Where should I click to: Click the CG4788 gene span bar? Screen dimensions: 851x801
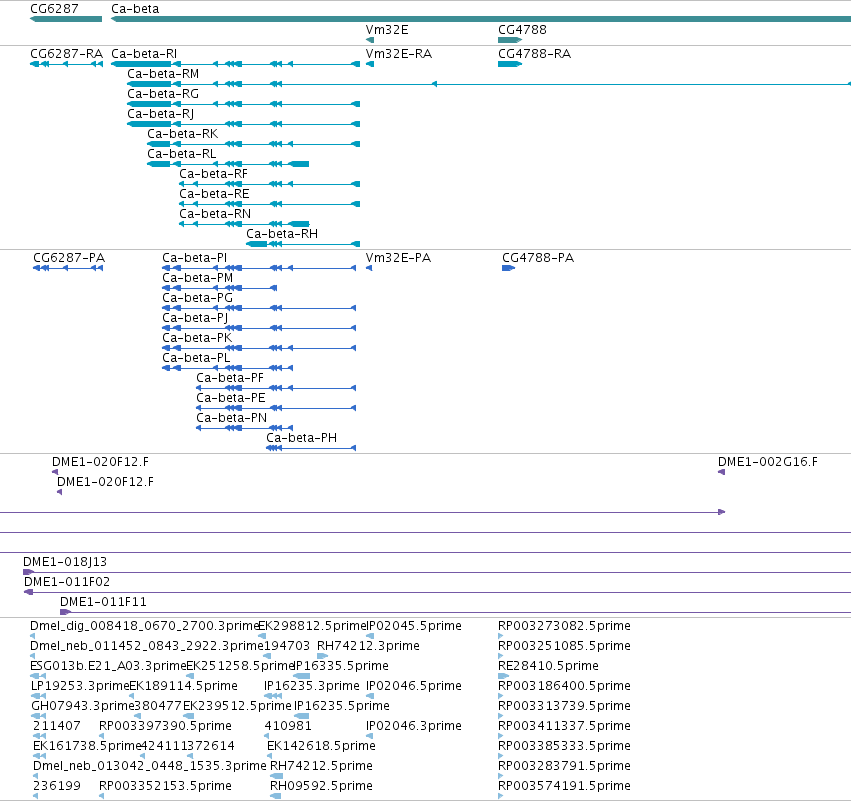510,40
